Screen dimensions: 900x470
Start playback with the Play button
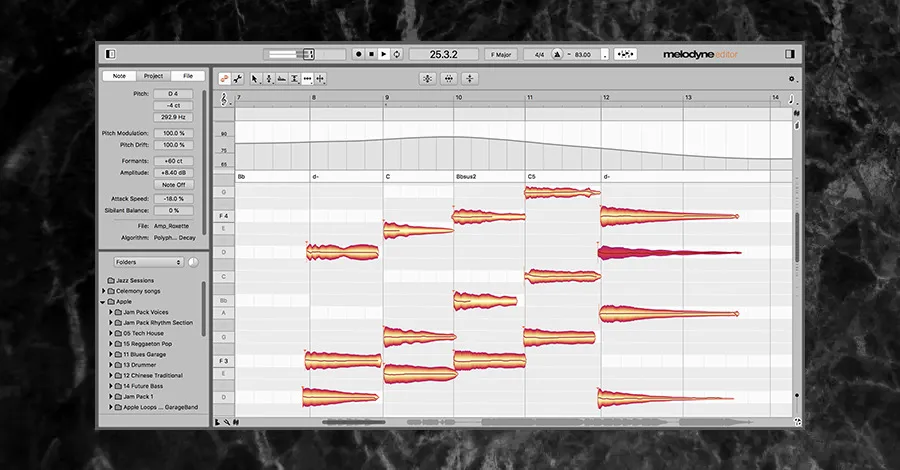(x=384, y=54)
